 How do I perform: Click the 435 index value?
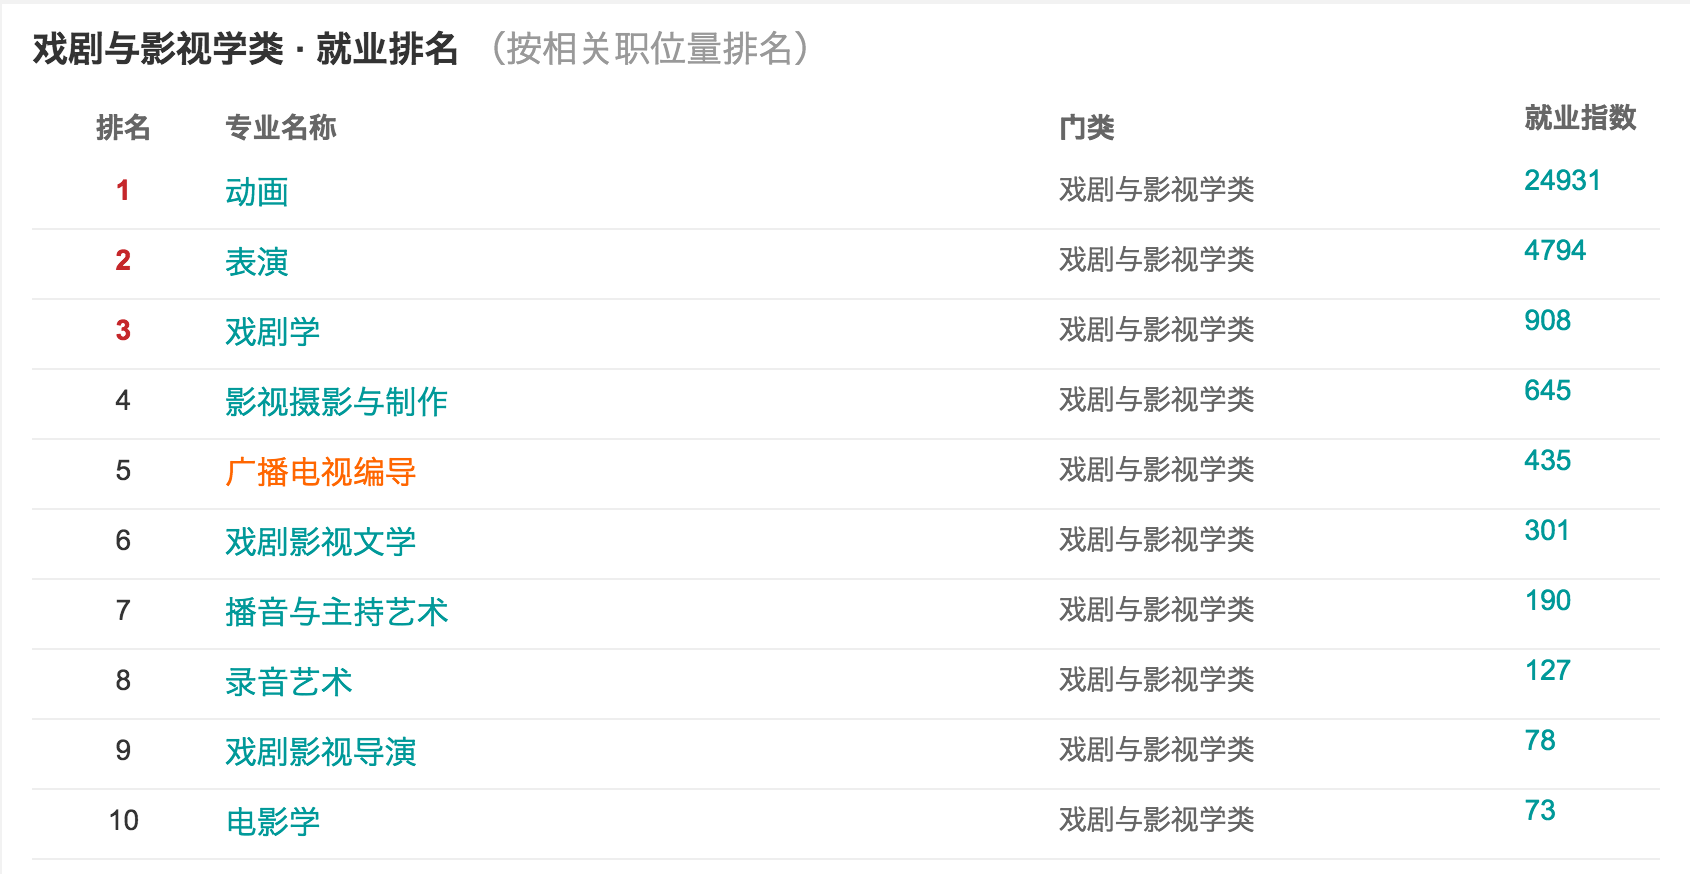tap(1547, 461)
